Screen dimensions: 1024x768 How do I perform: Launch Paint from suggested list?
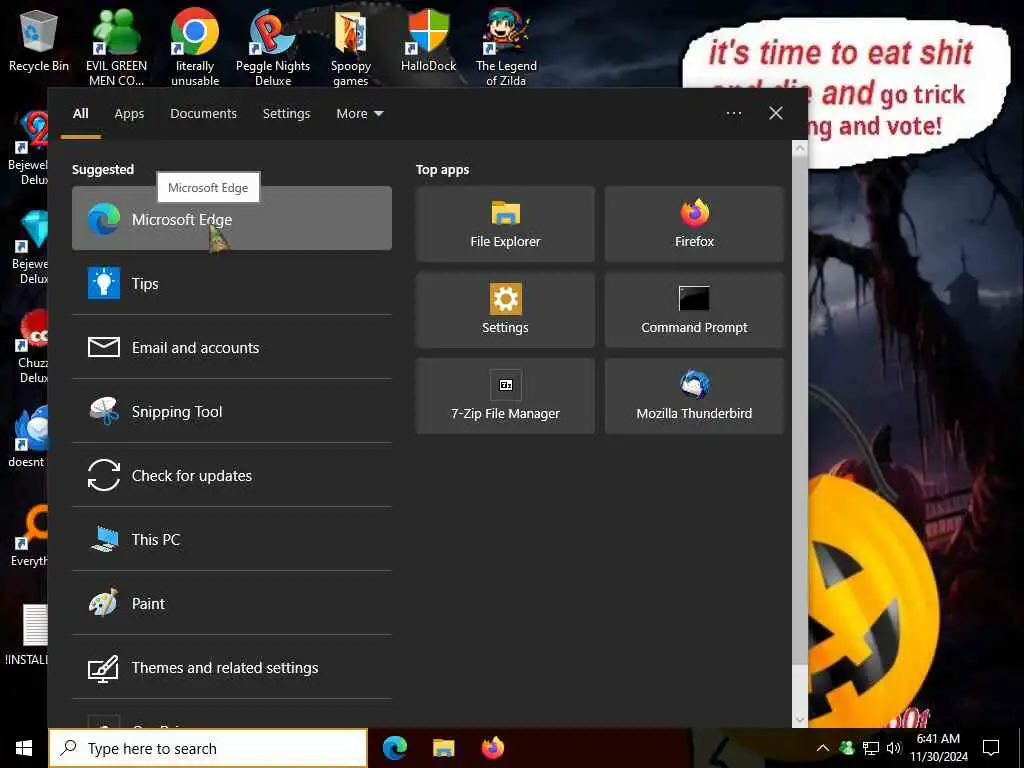point(232,603)
